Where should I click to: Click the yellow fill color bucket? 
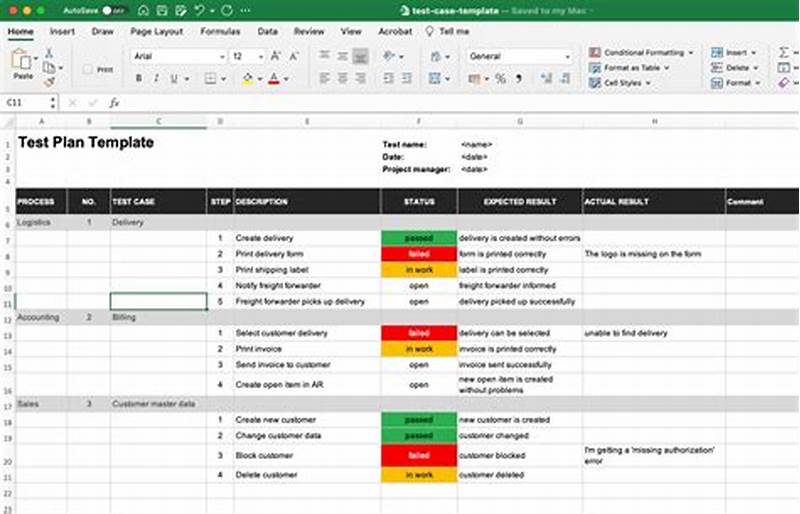(247, 78)
